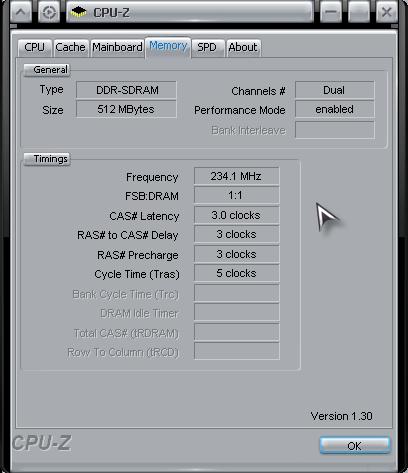Click the Frequency field showing 234.1 MHz
The image size is (408, 473).
pos(236,176)
